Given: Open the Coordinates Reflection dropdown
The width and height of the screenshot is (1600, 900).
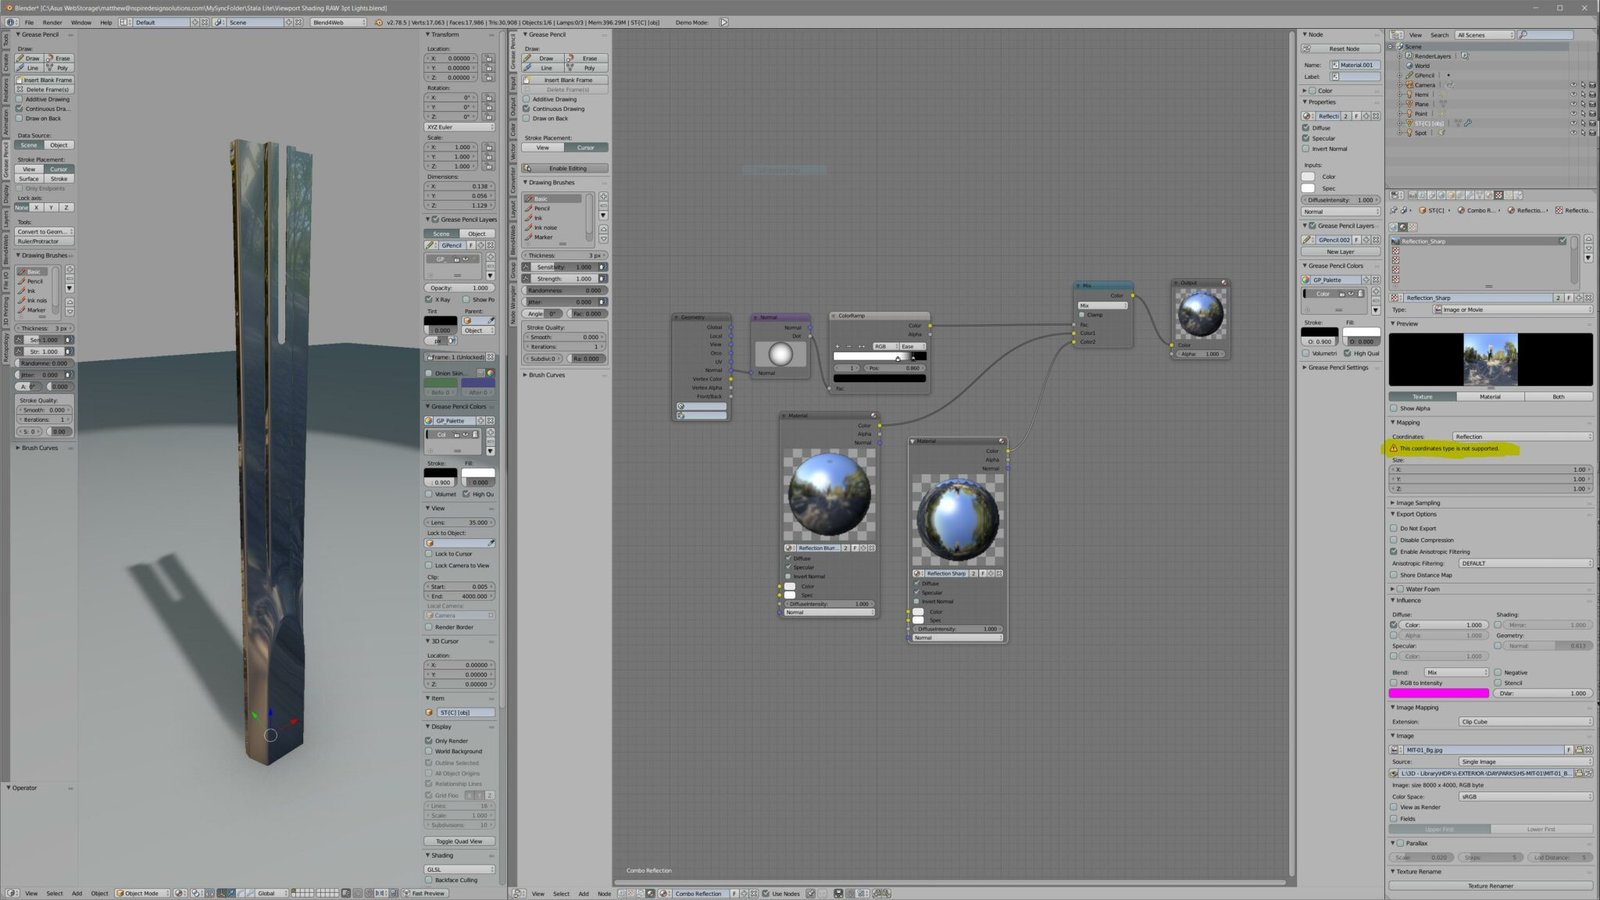Looking at the screenshot, I should (1522, 437).
